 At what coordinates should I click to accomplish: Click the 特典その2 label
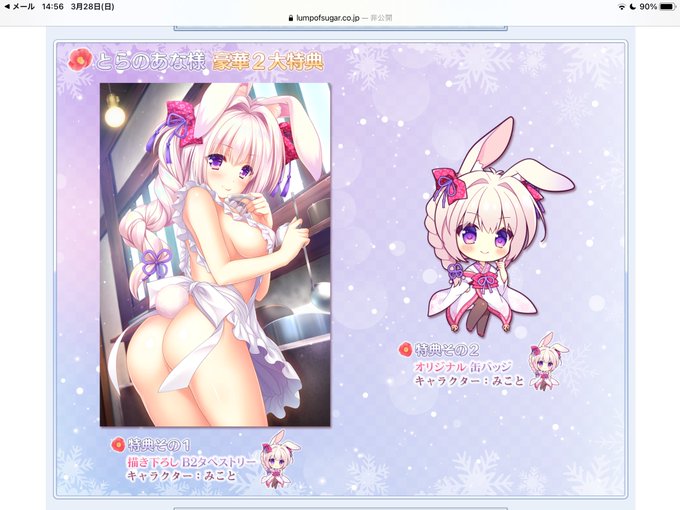point(447,349)
